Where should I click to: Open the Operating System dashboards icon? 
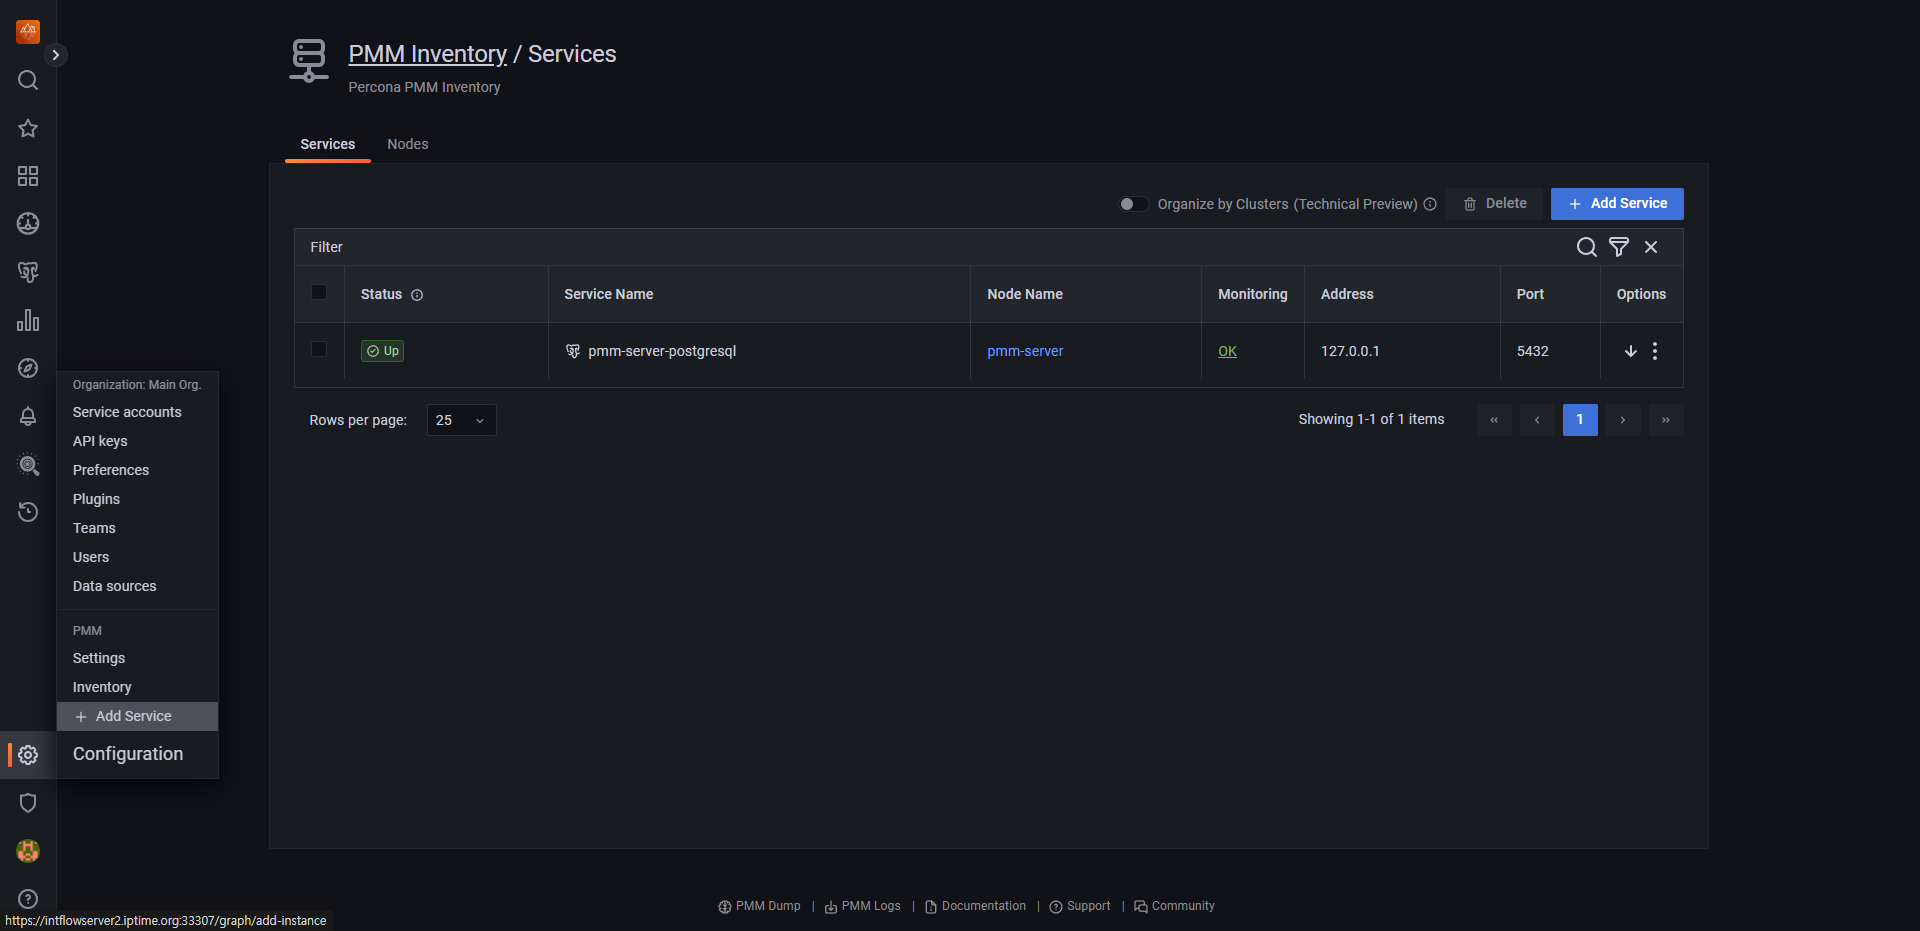[x=28, y=224]
